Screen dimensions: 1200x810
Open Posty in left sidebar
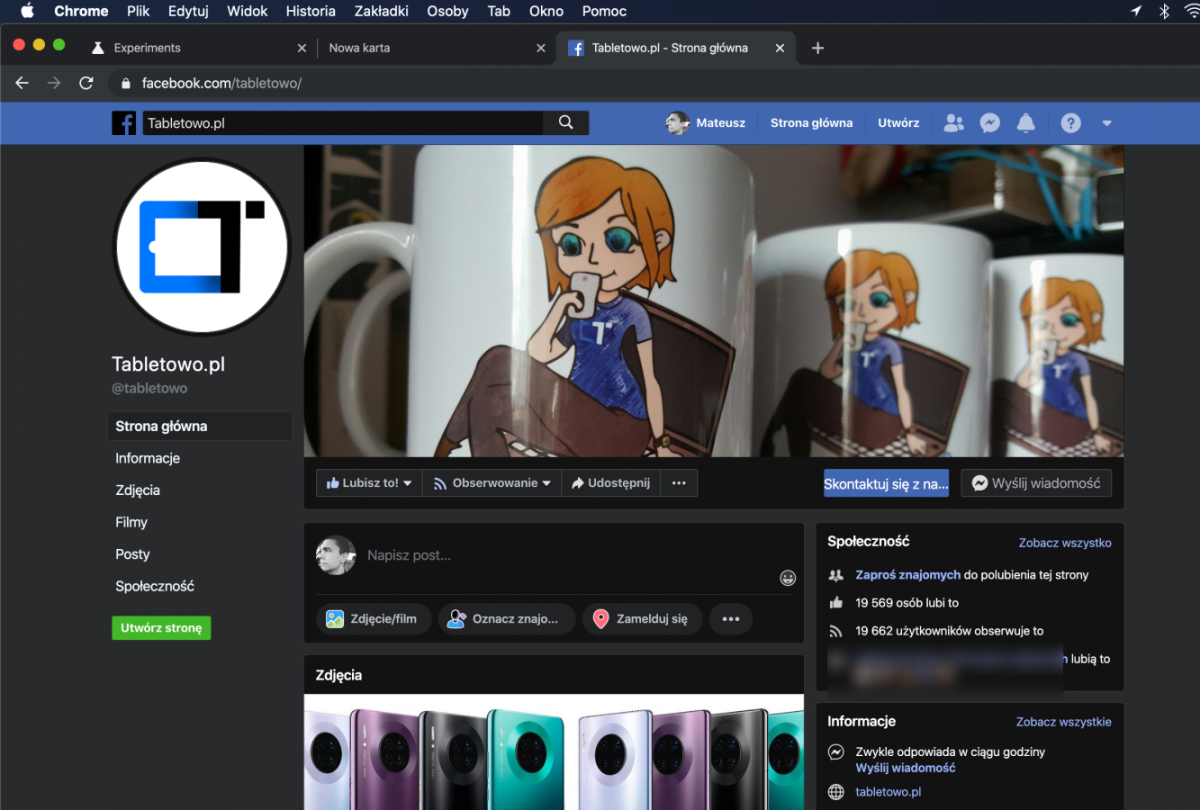[x=132, y=554]
